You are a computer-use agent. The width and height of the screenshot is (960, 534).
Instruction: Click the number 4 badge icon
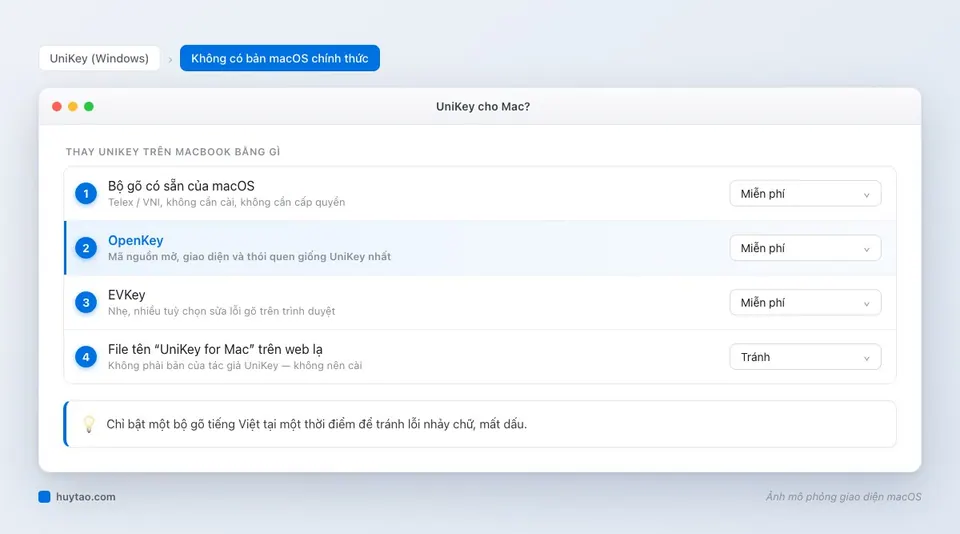(x=86, y=357)
